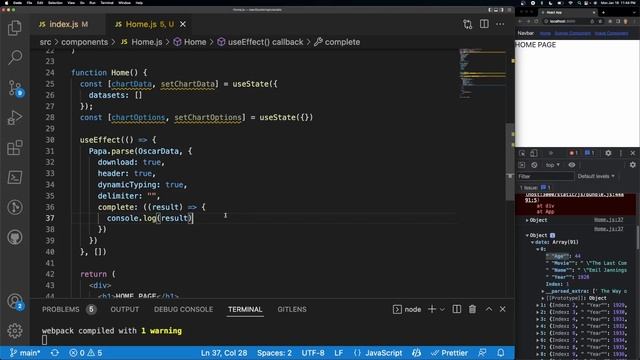Image resolution: width=640 pixels, height=360 pixels.
Task: Close the bottom panel
Action: [502, 309]
